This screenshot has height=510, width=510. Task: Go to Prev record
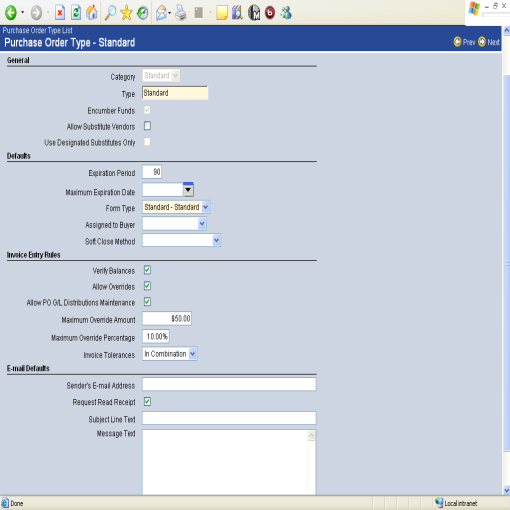[464, 42]
